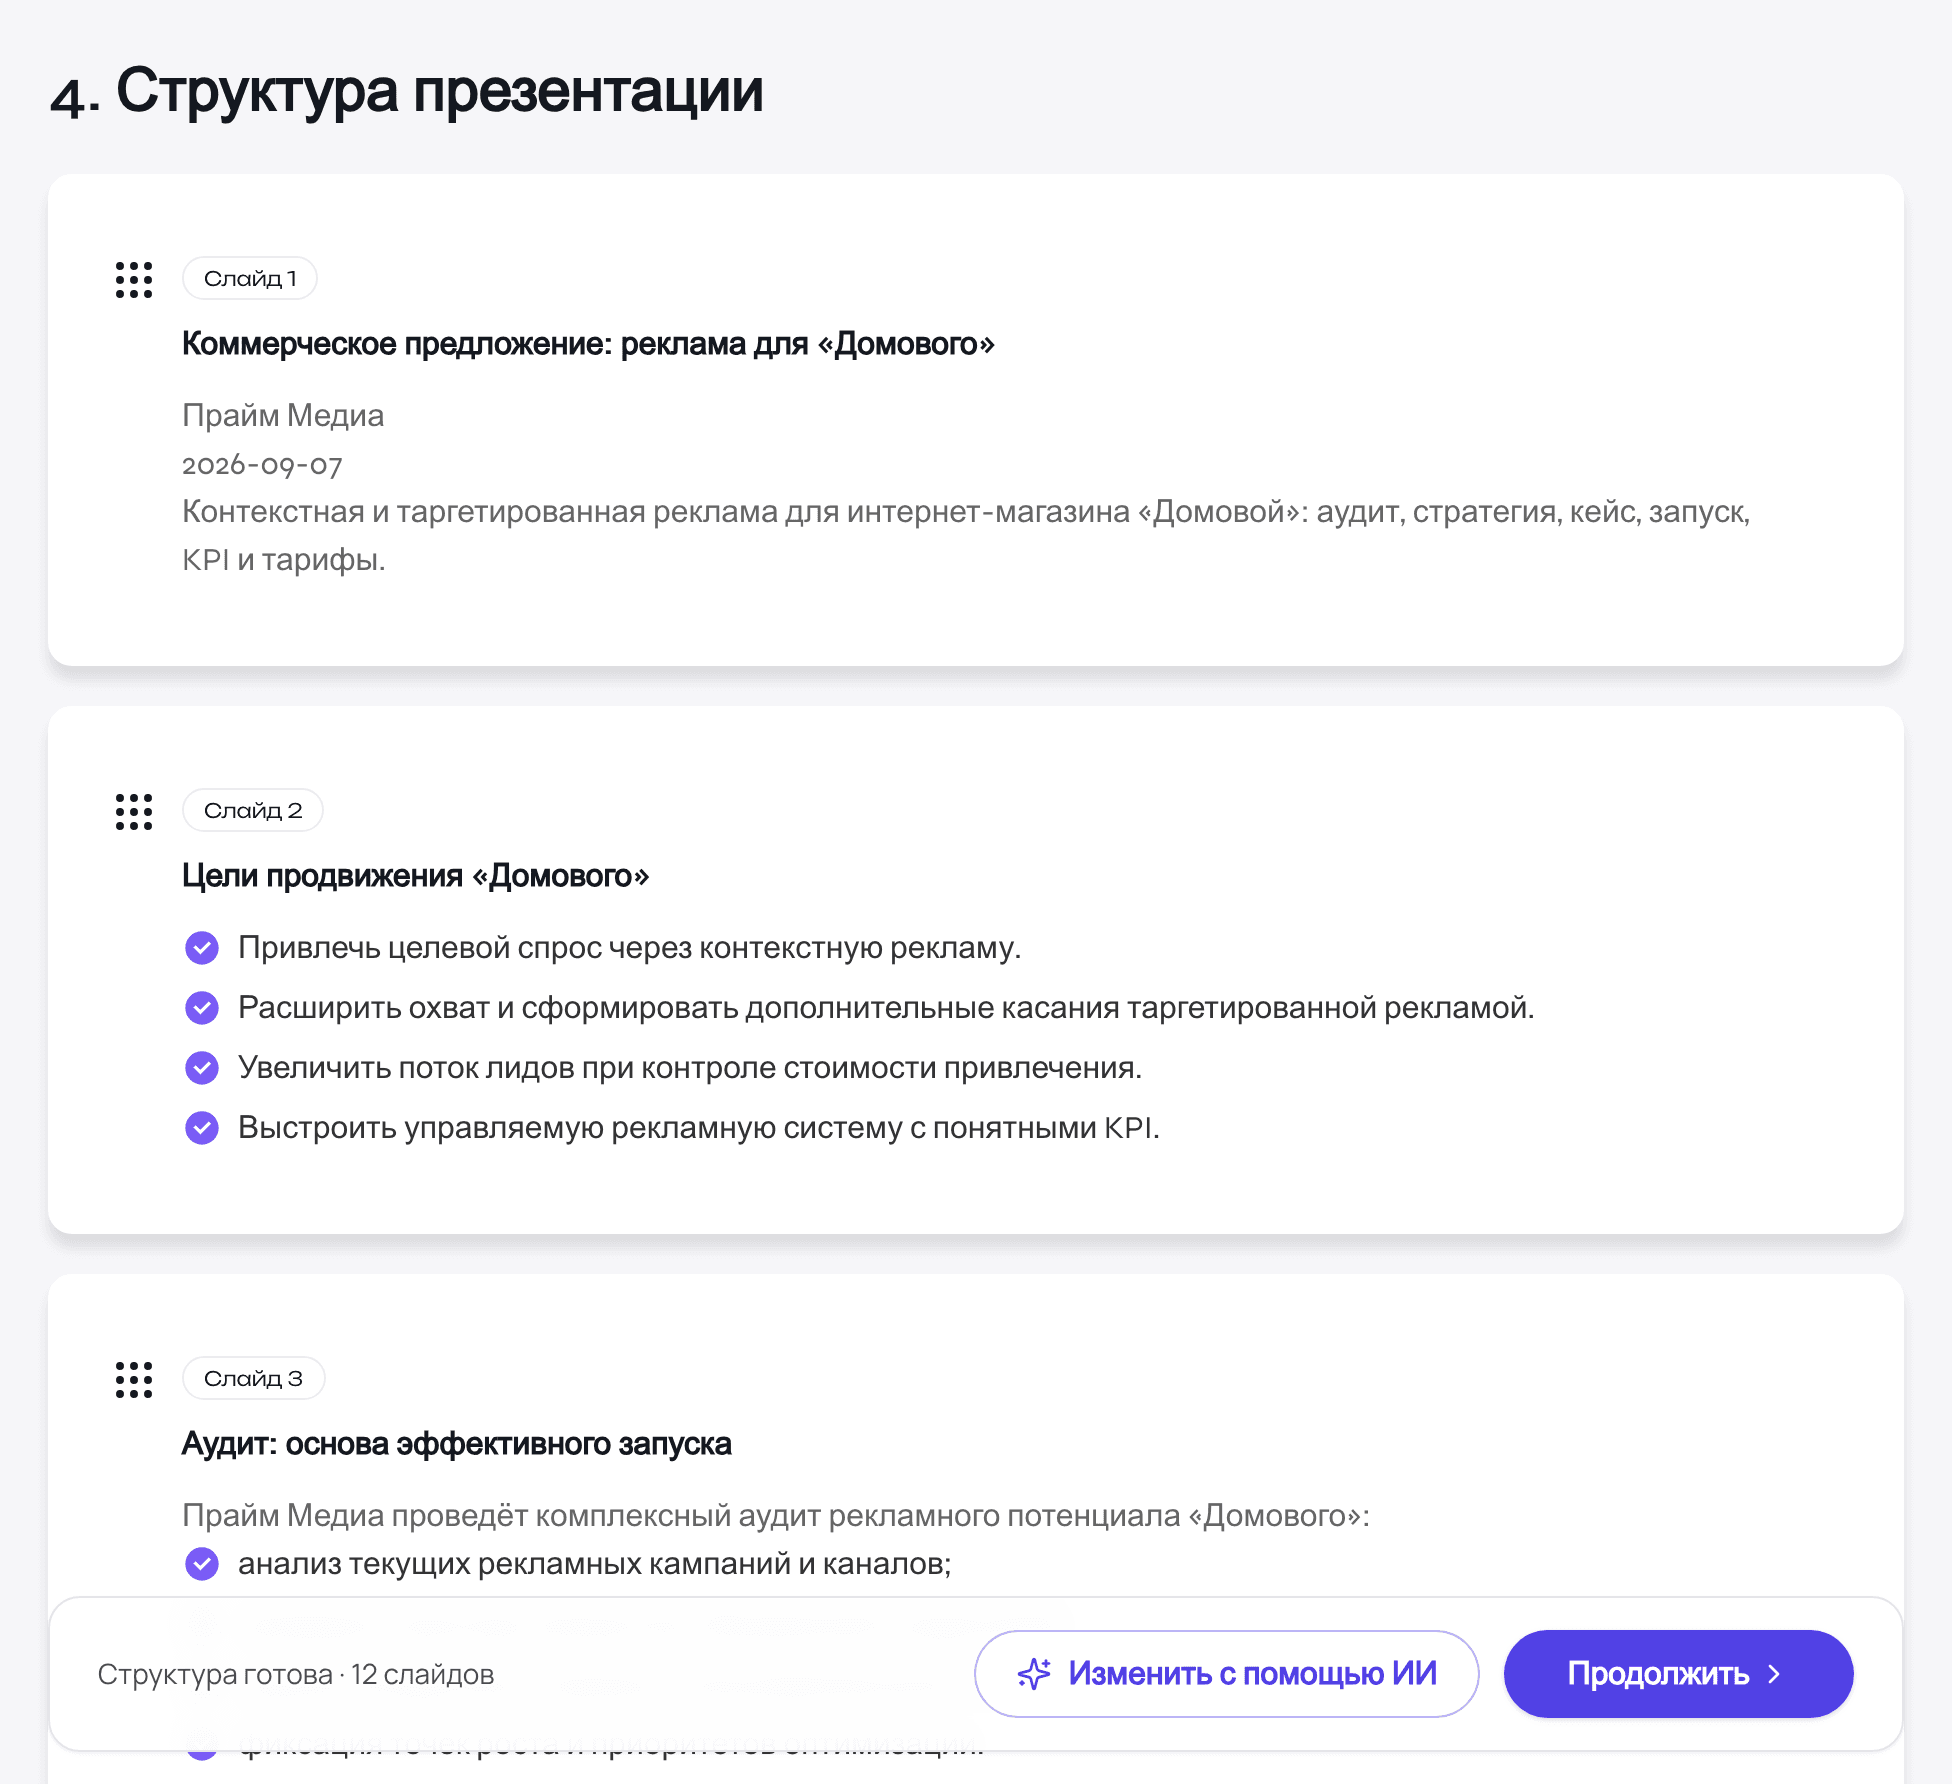The width and height of the screenshot is (1952, 1784).
Task: Click paragraph Прайм Медиа проведёт комплексный аудит
Action: click(776, 1515)
